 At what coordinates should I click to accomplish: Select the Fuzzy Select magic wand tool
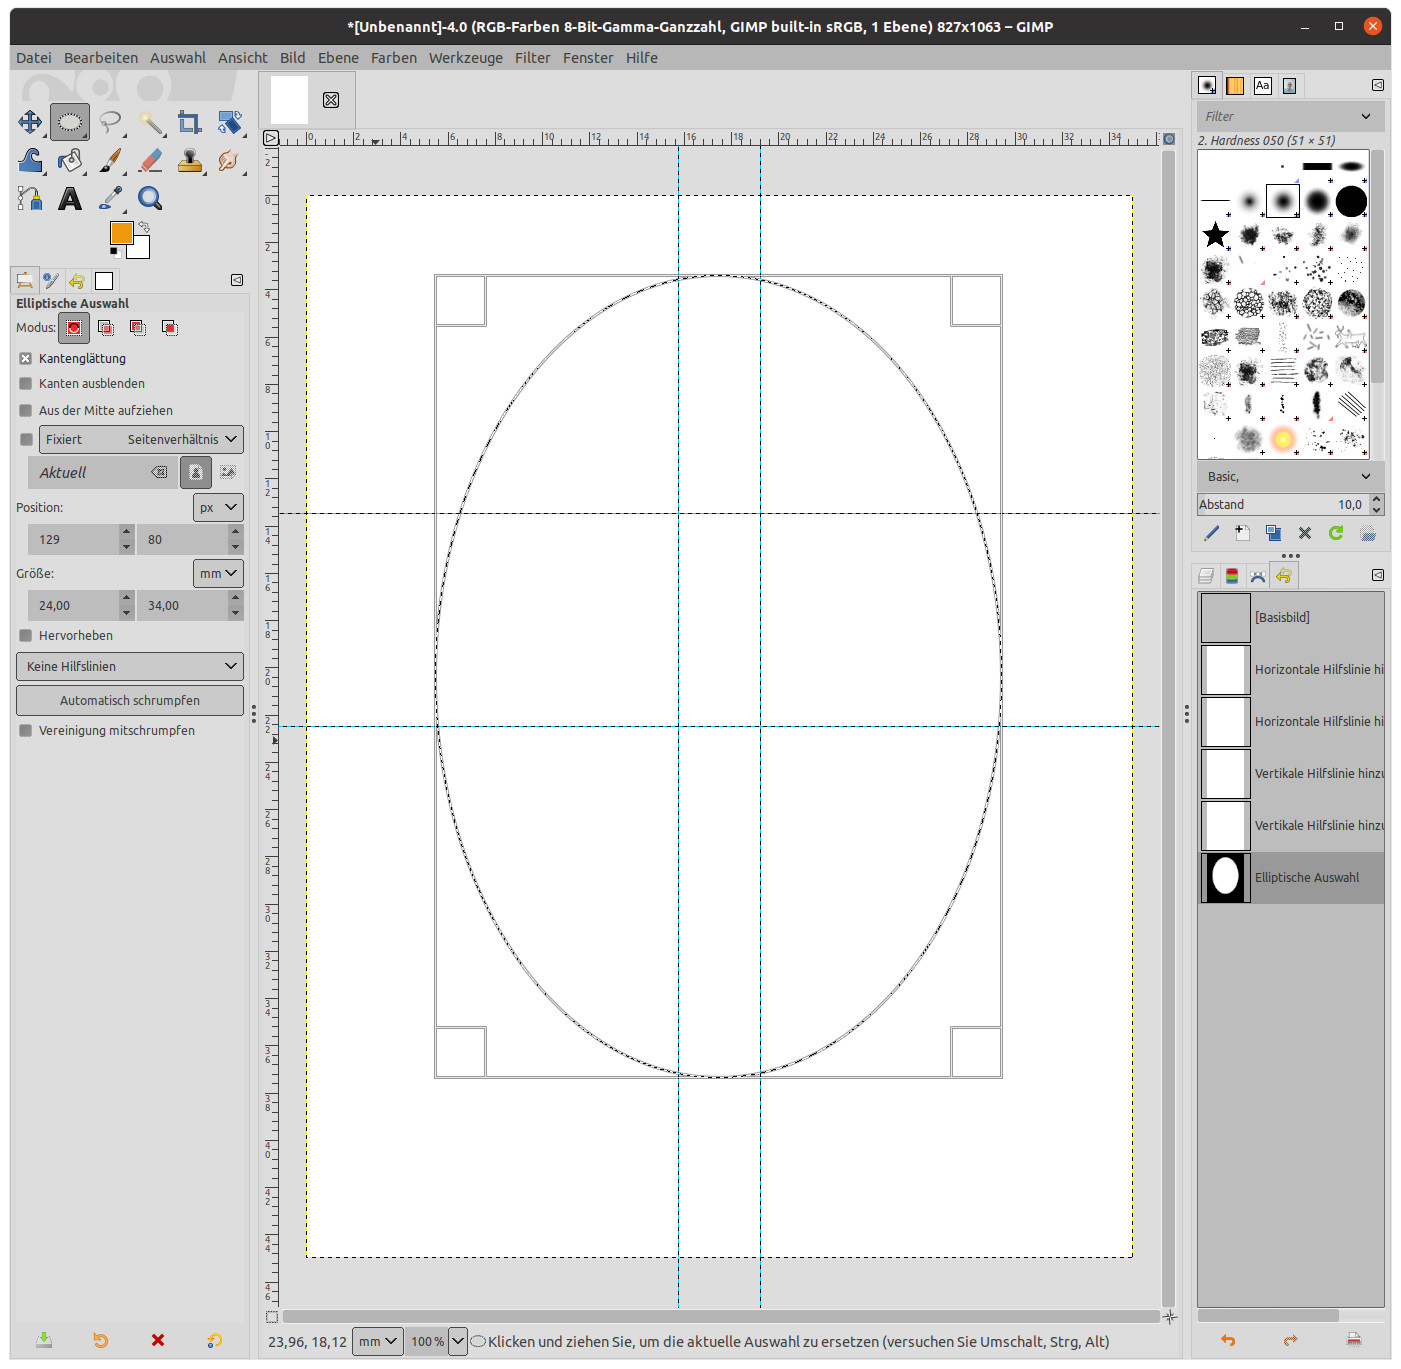click(x=151, y=122)
